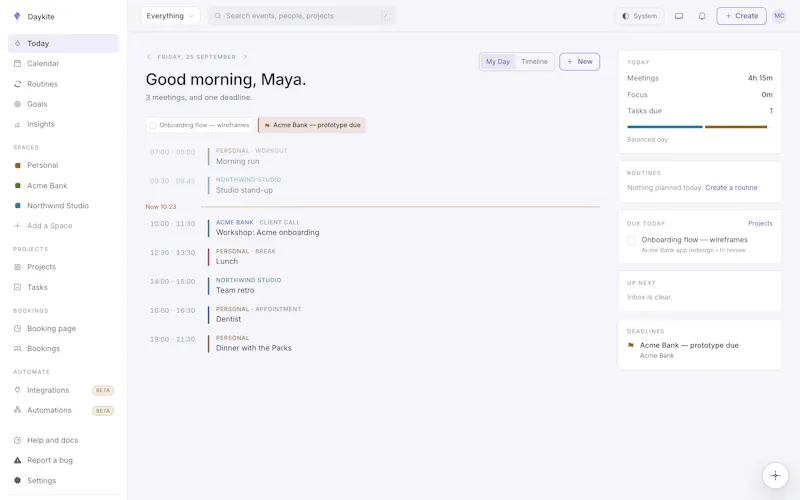Open the Goals target icon
The image size is (800, 500).
pyautogui.click(x=17, y=104)
